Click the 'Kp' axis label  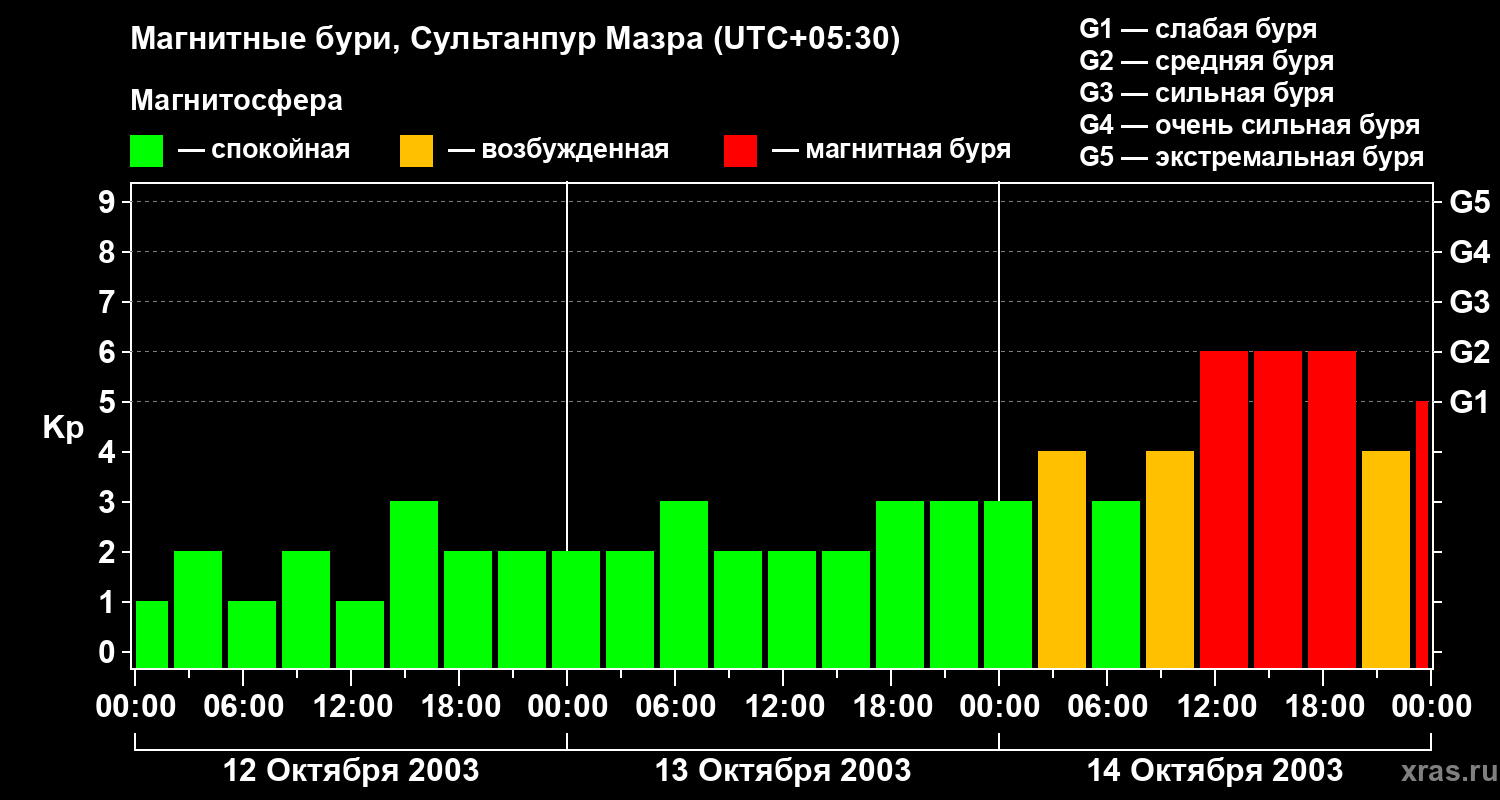click(63, 428)
